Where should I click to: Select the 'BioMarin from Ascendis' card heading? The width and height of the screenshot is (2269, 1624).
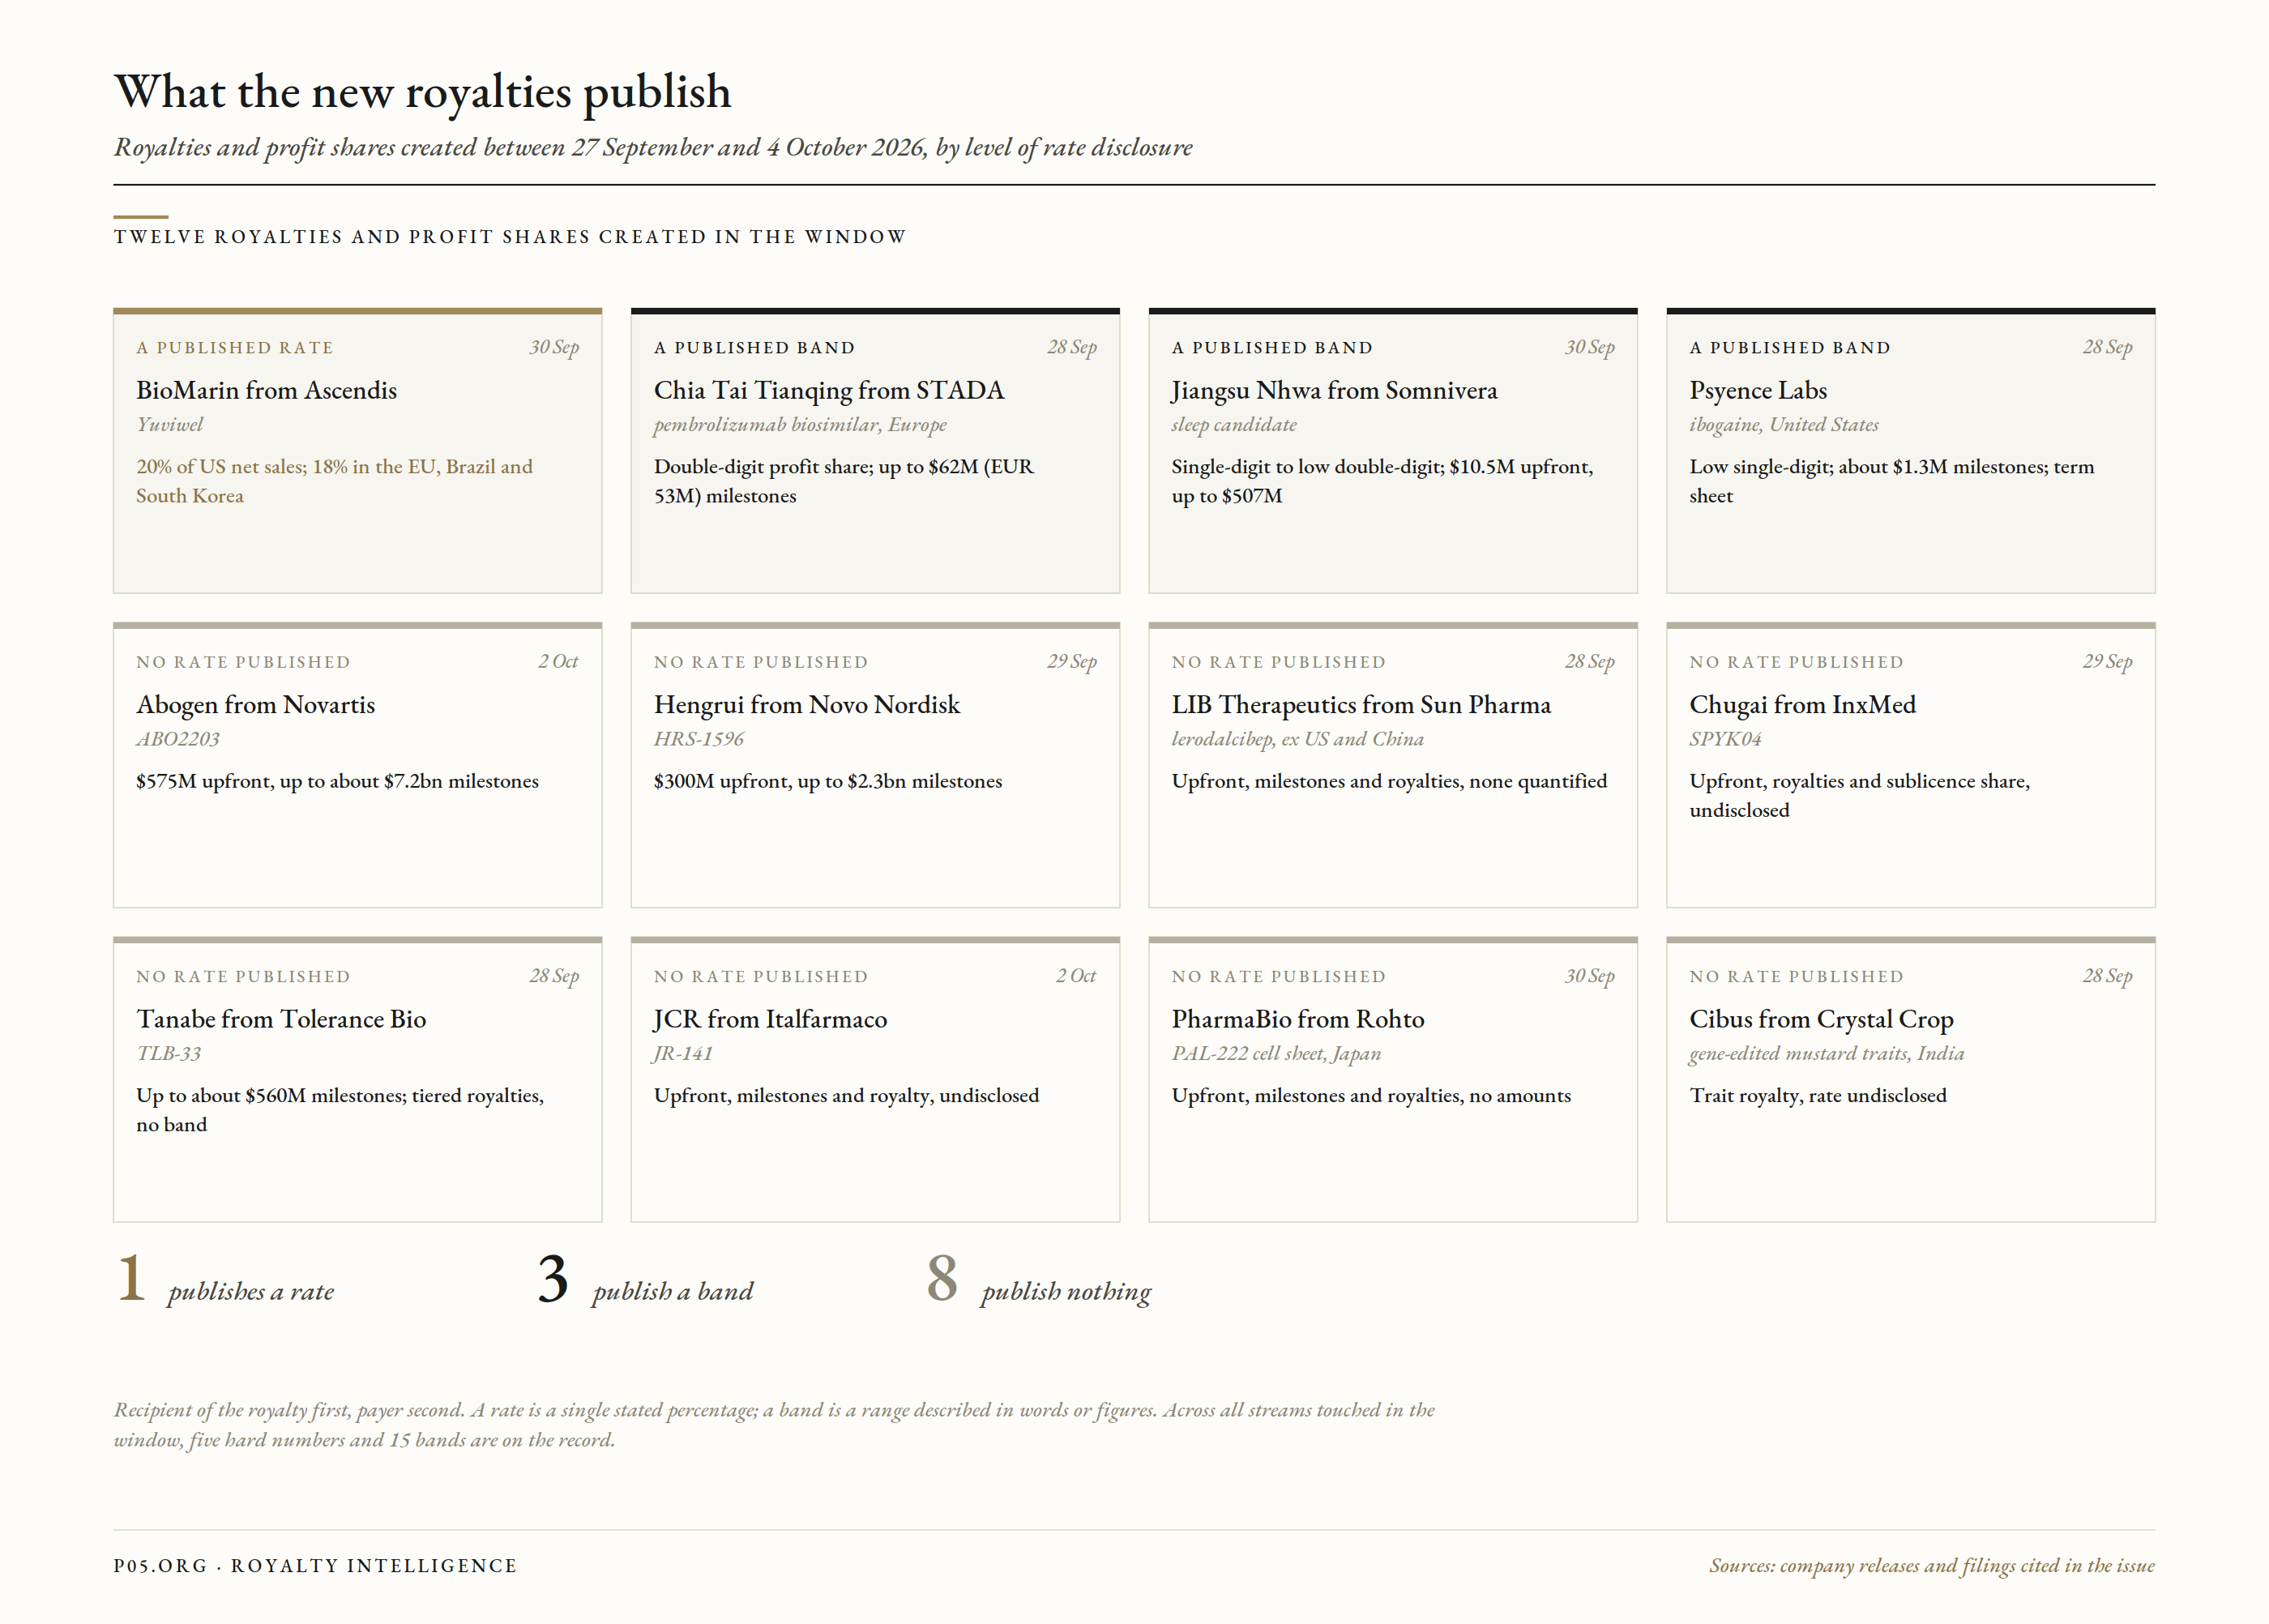click(266, 390)
